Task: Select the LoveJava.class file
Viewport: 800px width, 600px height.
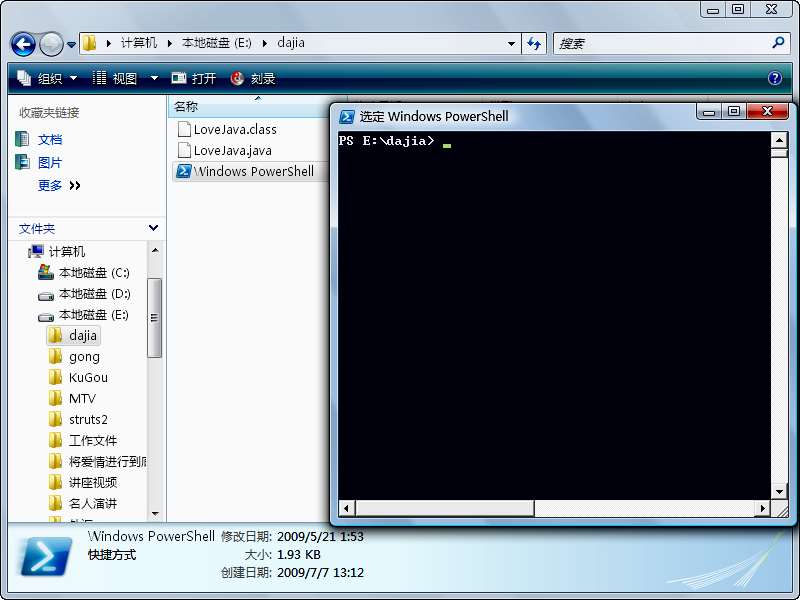Action: (227, 130)
